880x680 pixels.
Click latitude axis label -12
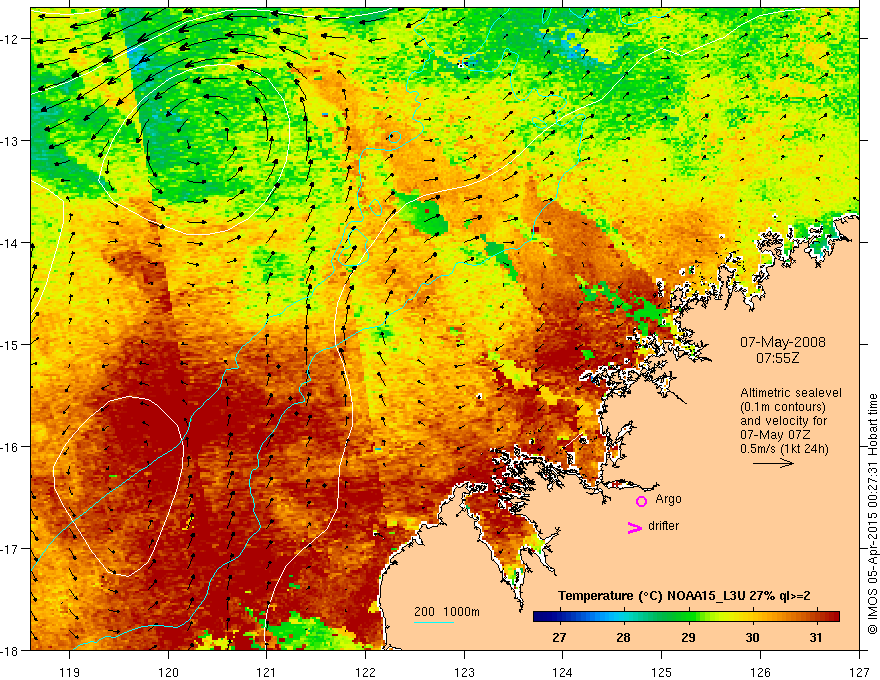tap(10, 39)
